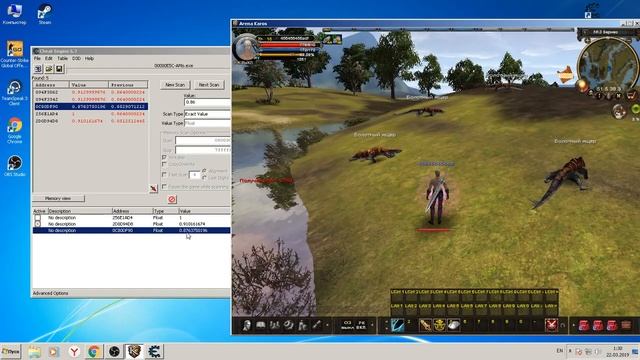Click Advanced Options at bottom of Cheat Engine
Image resolution: width=640 pixels, height=360 pixels.
click(x=51, y=293)
